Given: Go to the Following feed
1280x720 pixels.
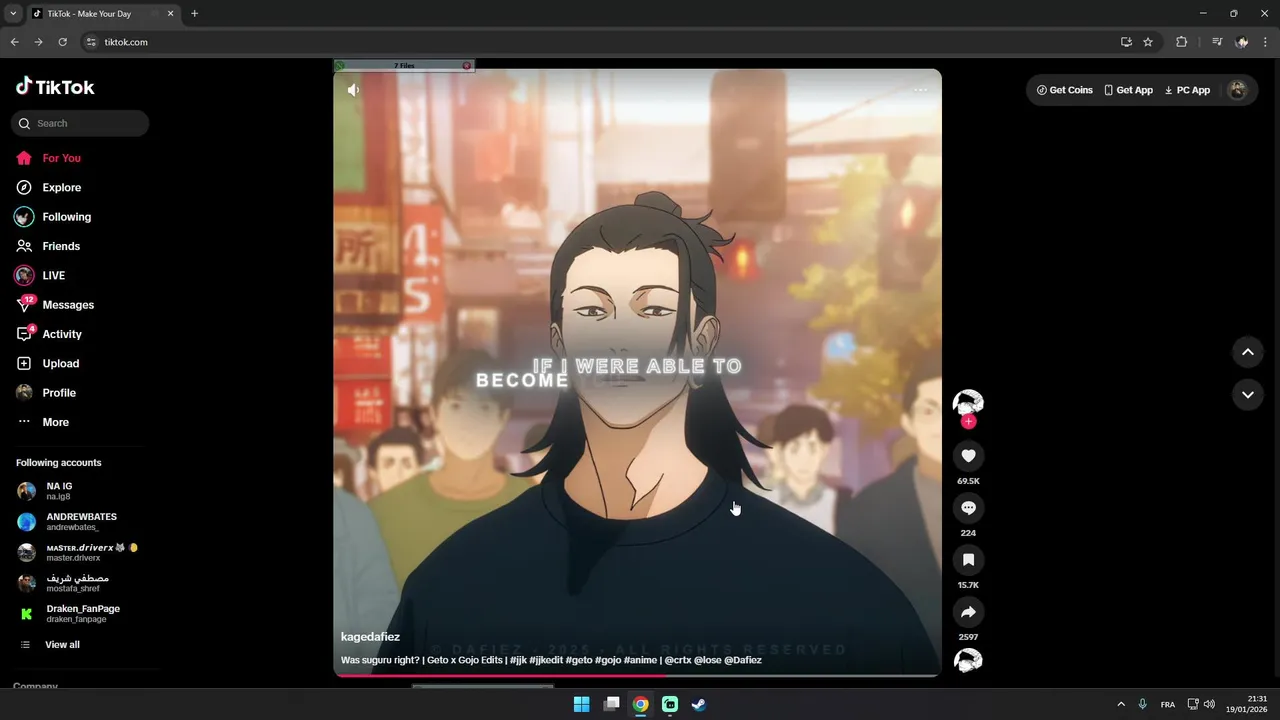Looking at the screenshot, I should [53, 217].
